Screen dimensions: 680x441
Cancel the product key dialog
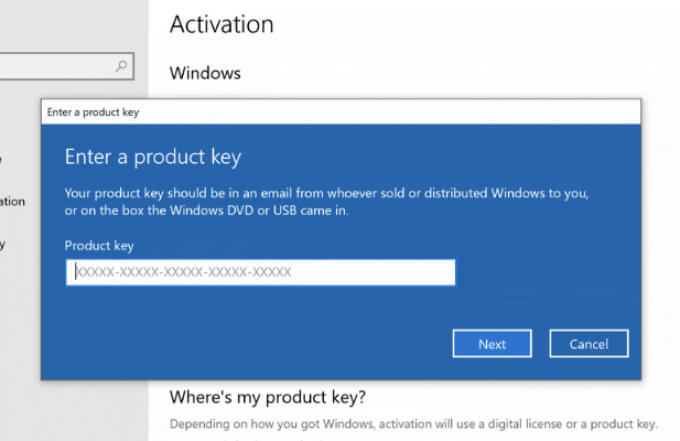tap(589, 344)
